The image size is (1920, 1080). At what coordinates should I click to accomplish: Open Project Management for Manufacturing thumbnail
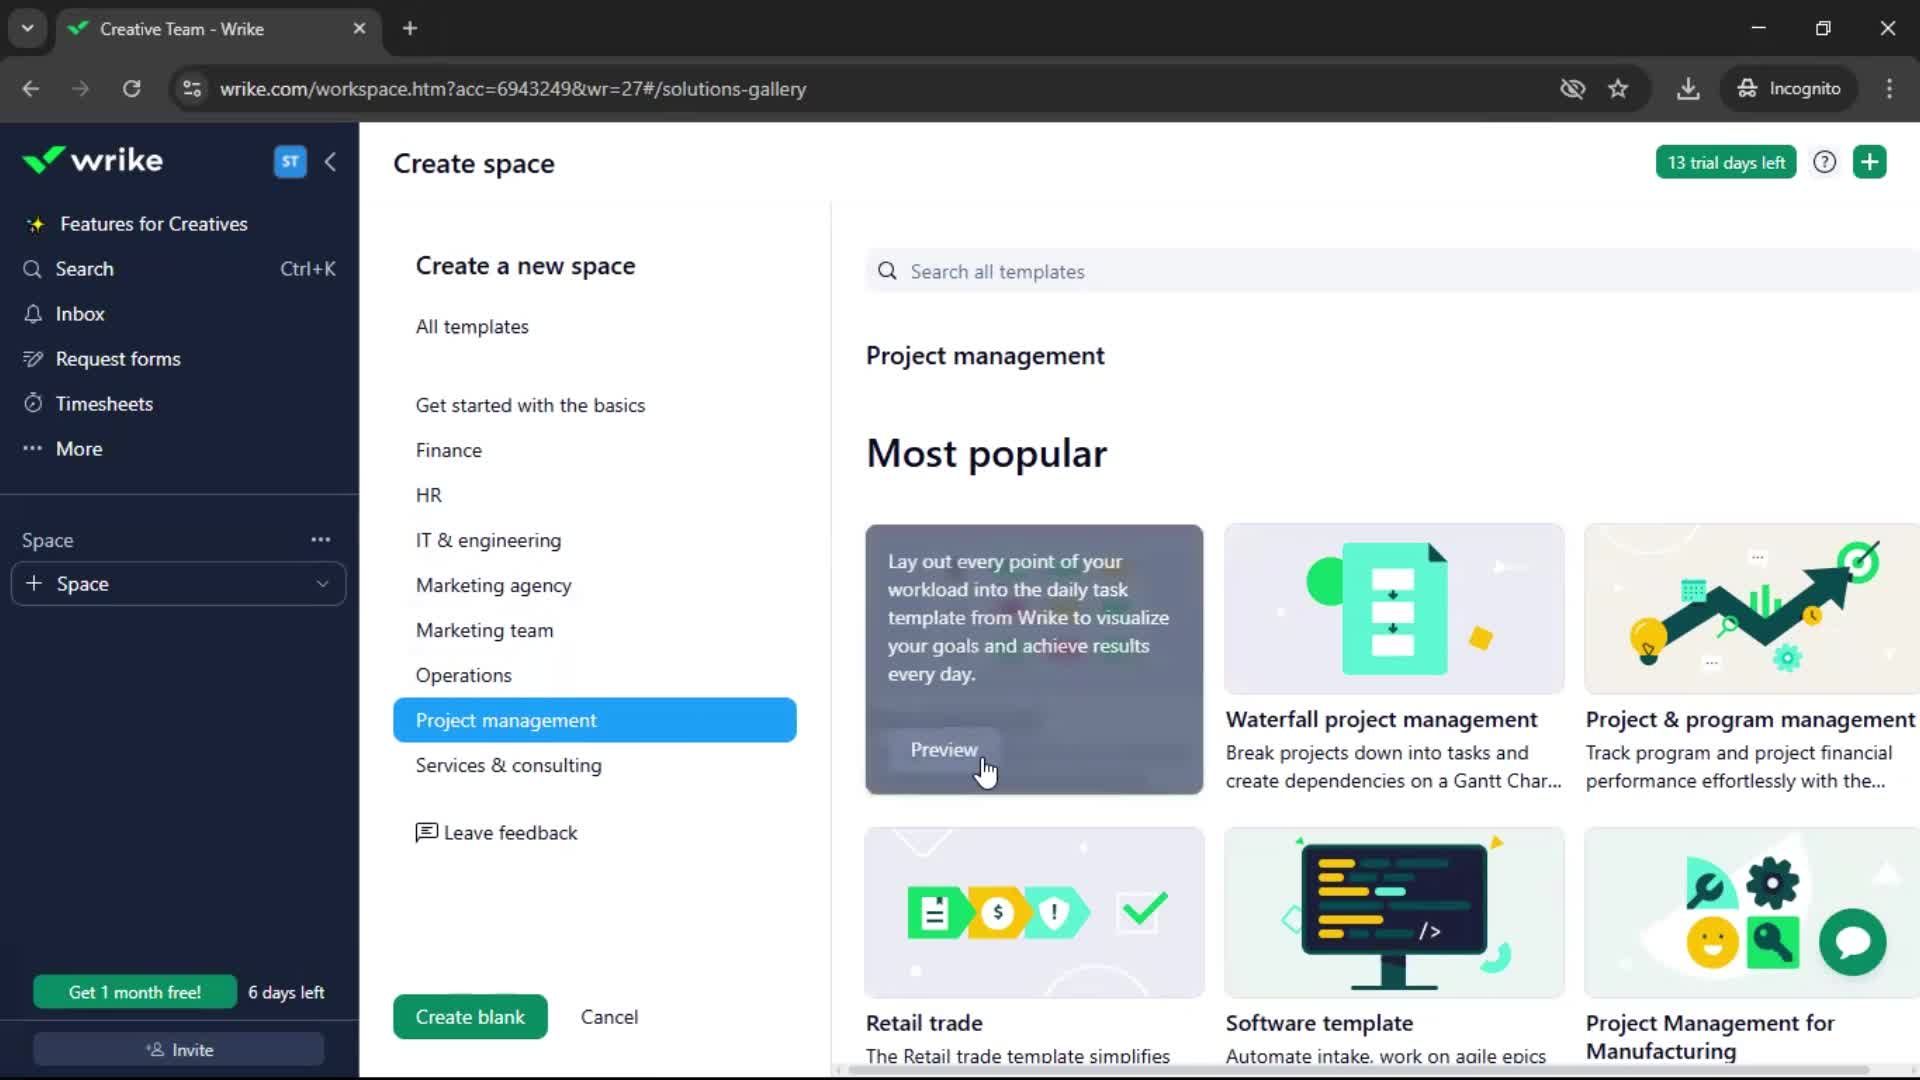point(1752,912)
